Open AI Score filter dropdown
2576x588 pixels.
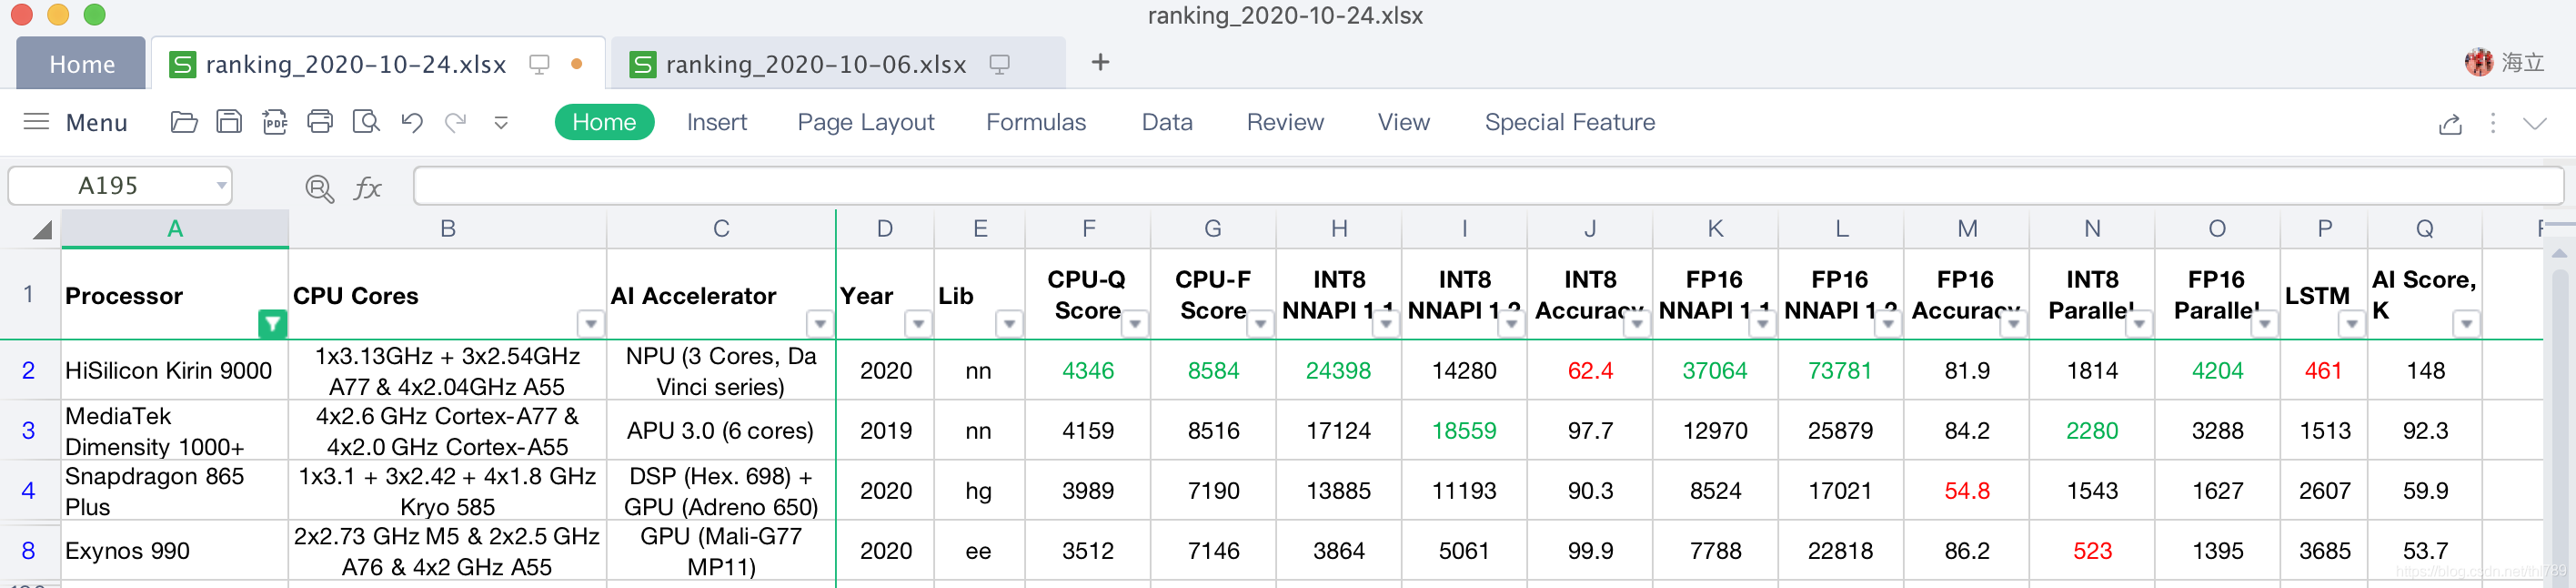coord(2467,323)
